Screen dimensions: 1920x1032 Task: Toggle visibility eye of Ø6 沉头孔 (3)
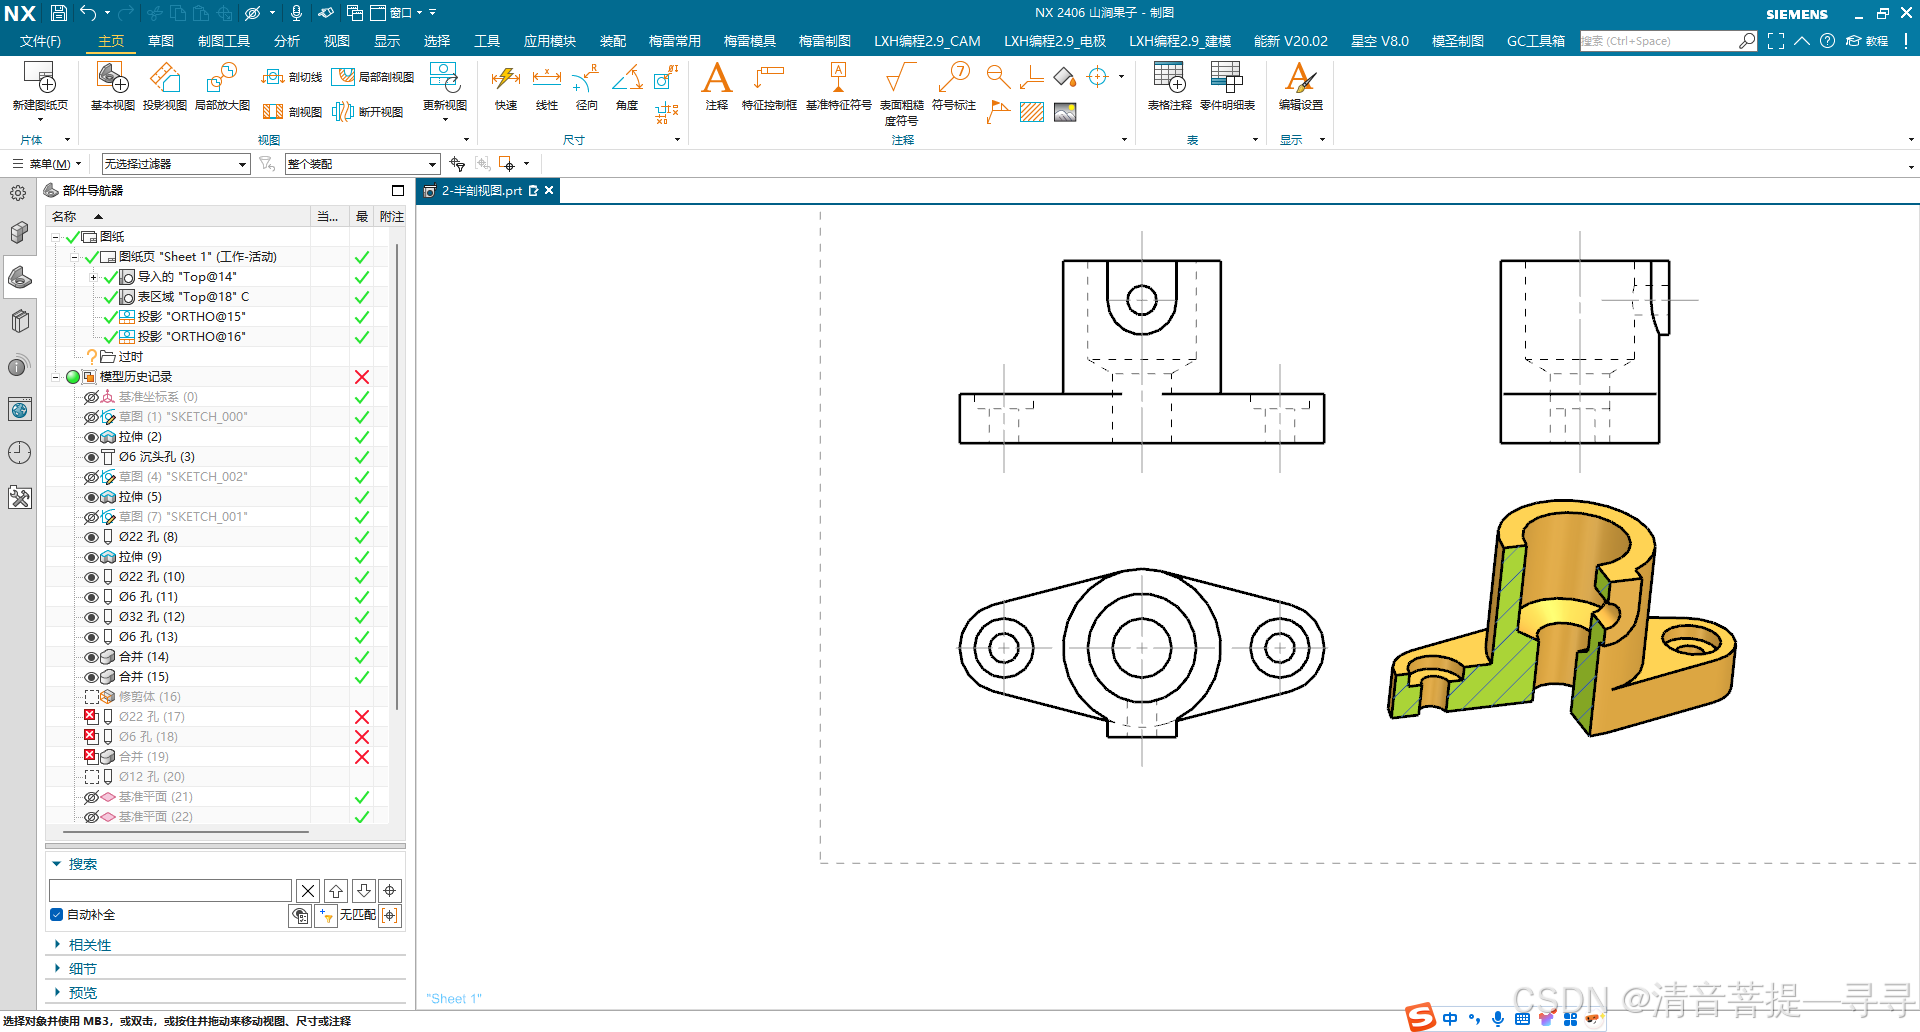point(91,457)
